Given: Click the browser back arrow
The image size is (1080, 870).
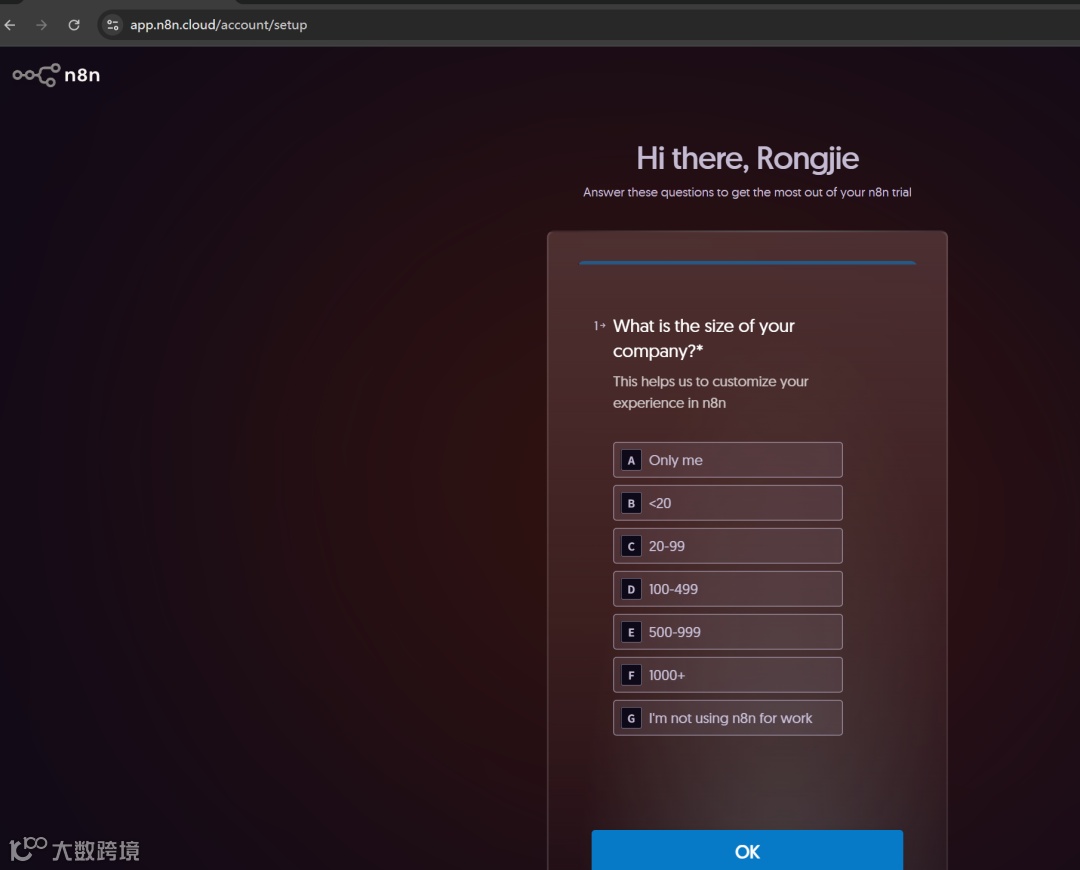Looking at the screenshot, I should (x=10, y=25).
